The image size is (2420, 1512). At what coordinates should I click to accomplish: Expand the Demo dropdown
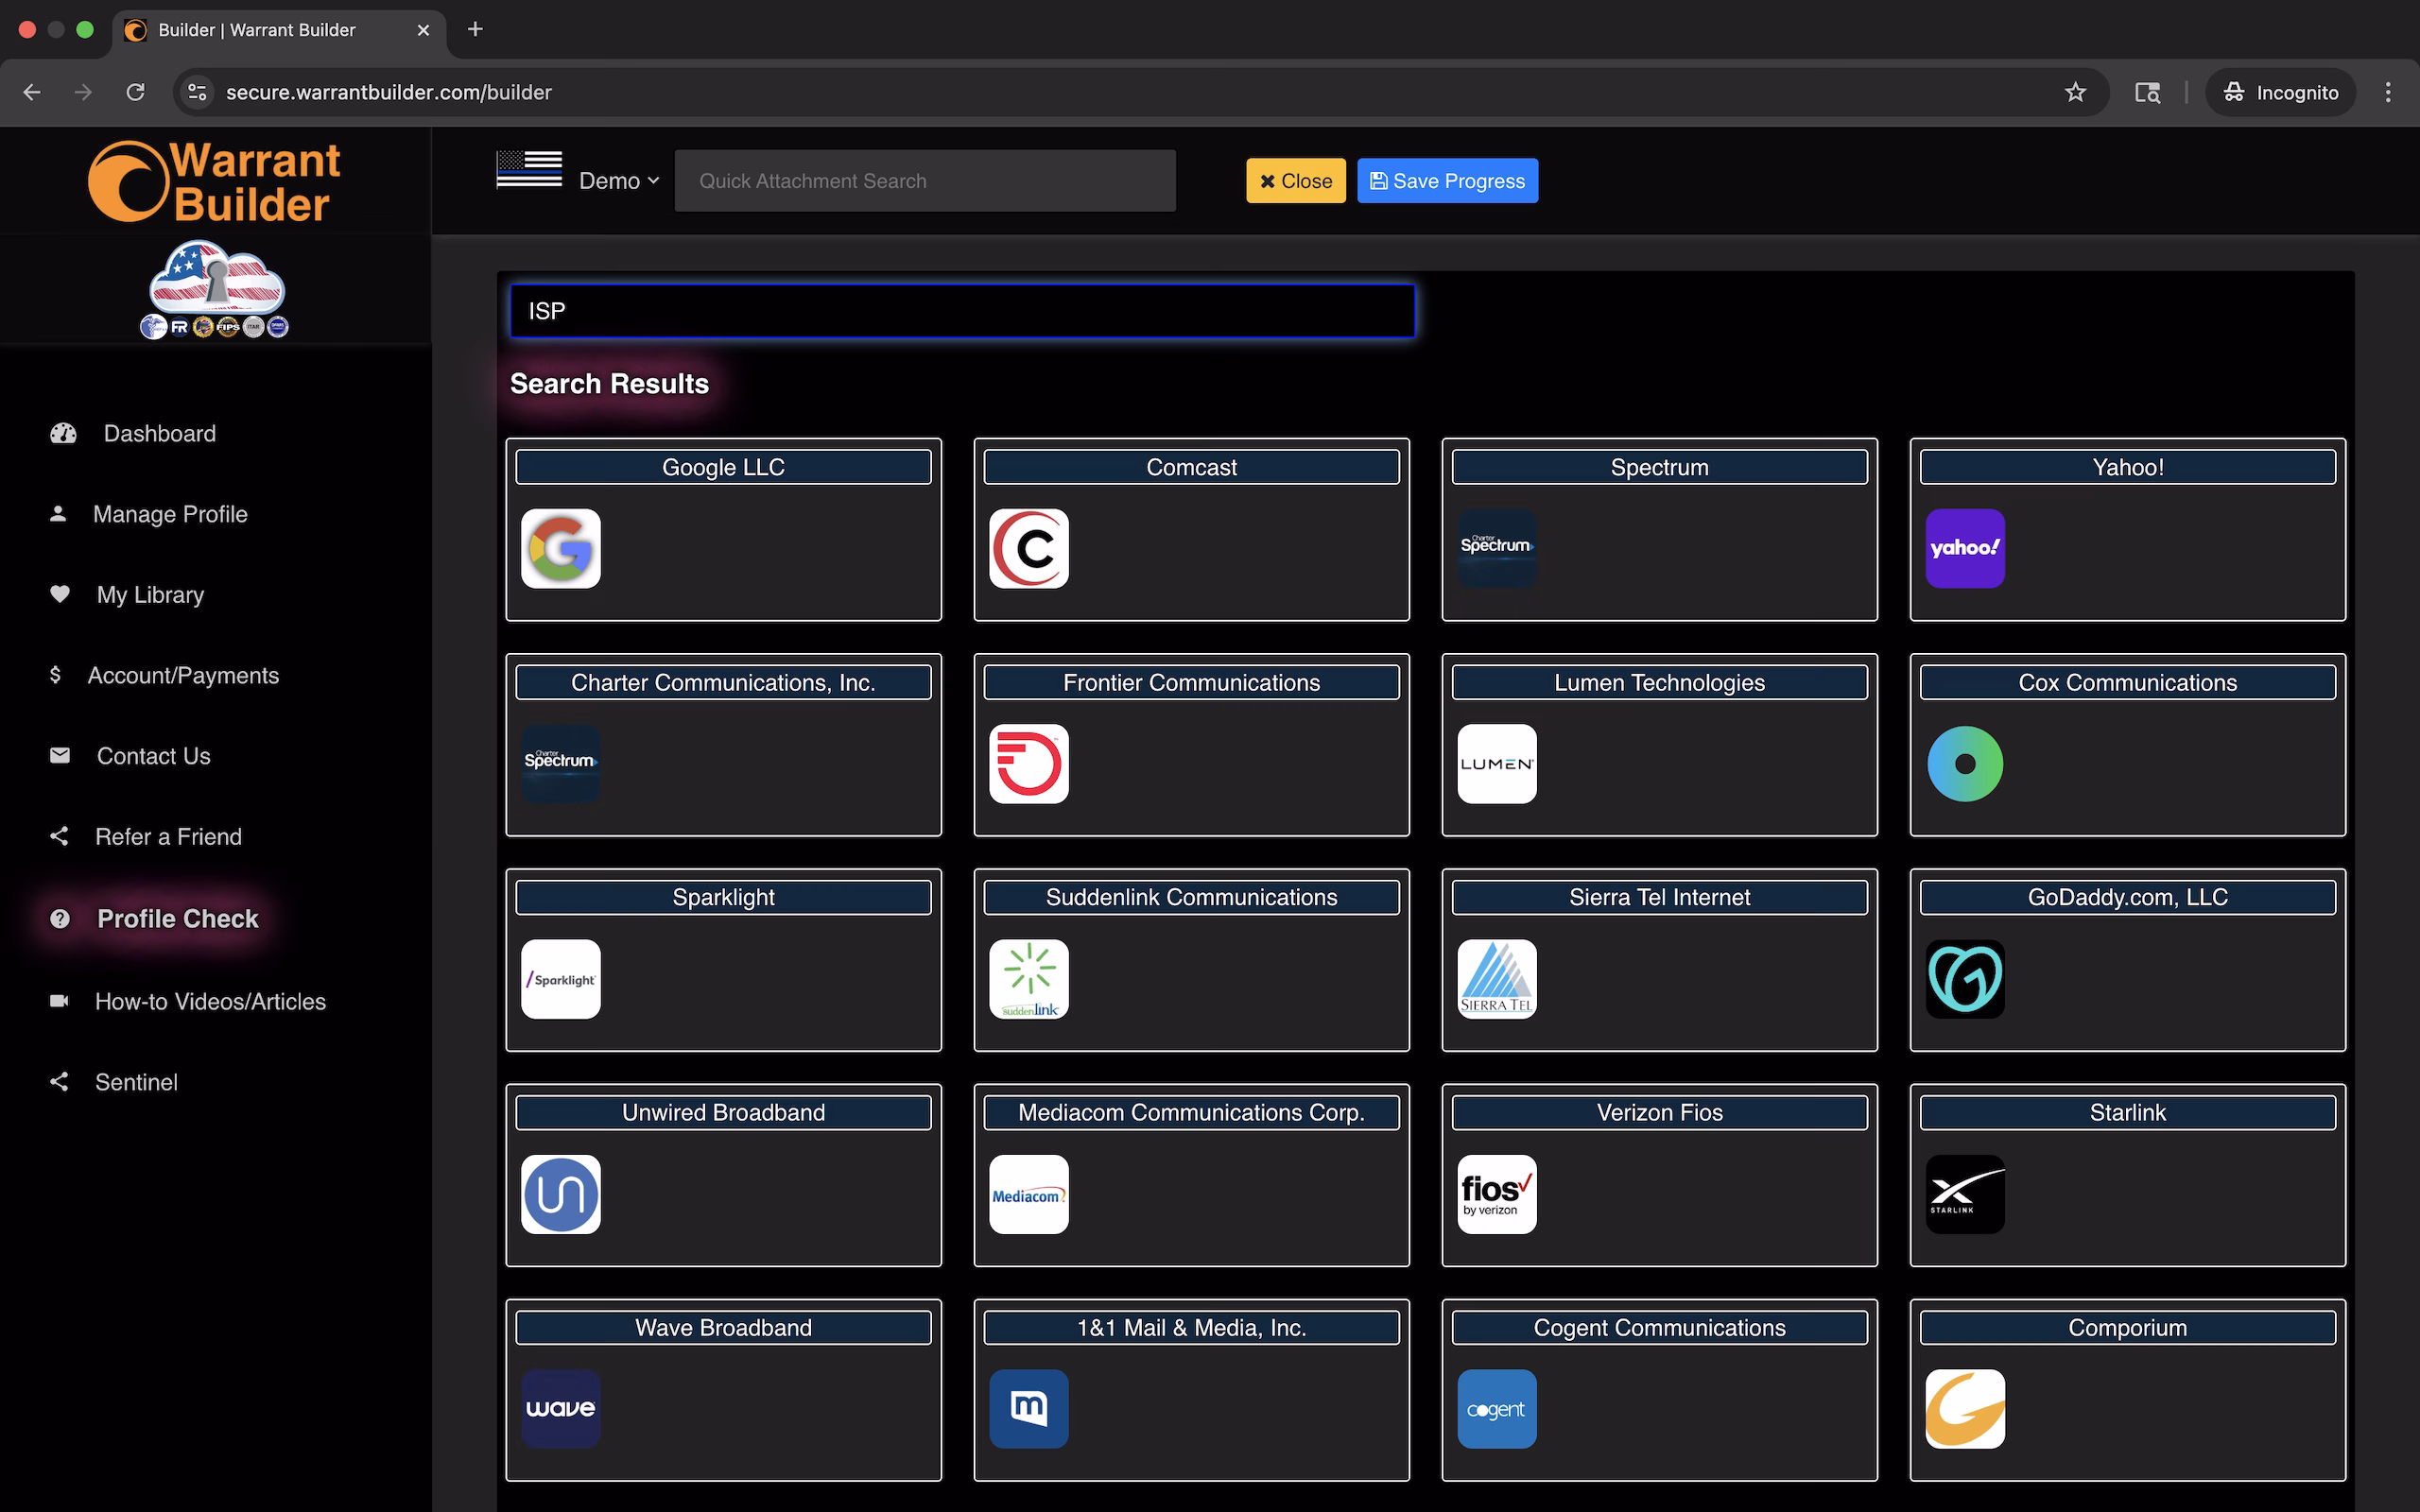coord(619,181)
